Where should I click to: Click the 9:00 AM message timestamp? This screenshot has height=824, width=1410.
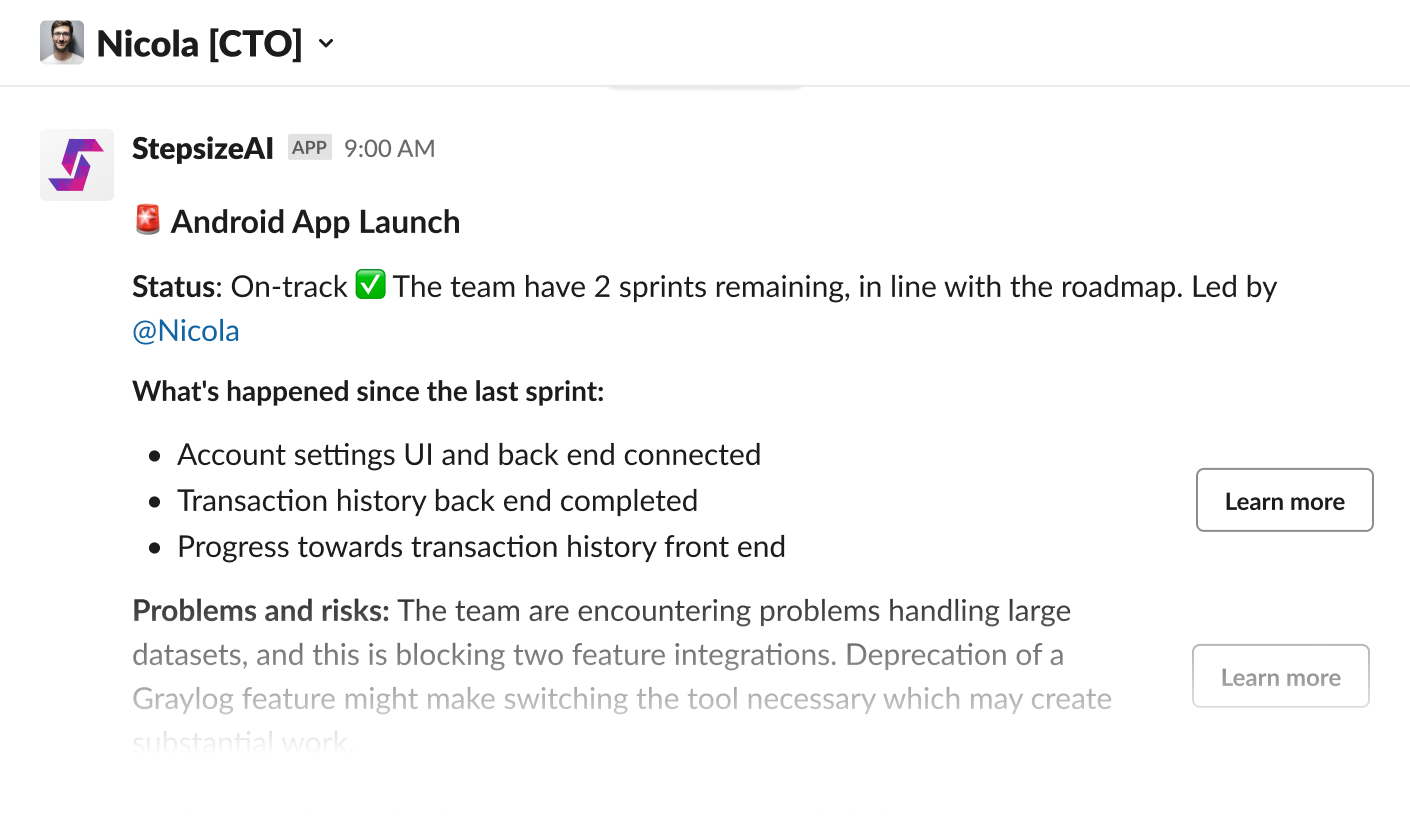pos(389,149)
